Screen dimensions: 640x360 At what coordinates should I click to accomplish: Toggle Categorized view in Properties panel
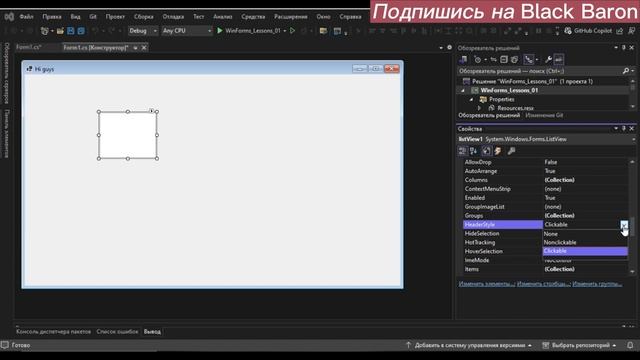pyautogui.click(x=462, y=151)
